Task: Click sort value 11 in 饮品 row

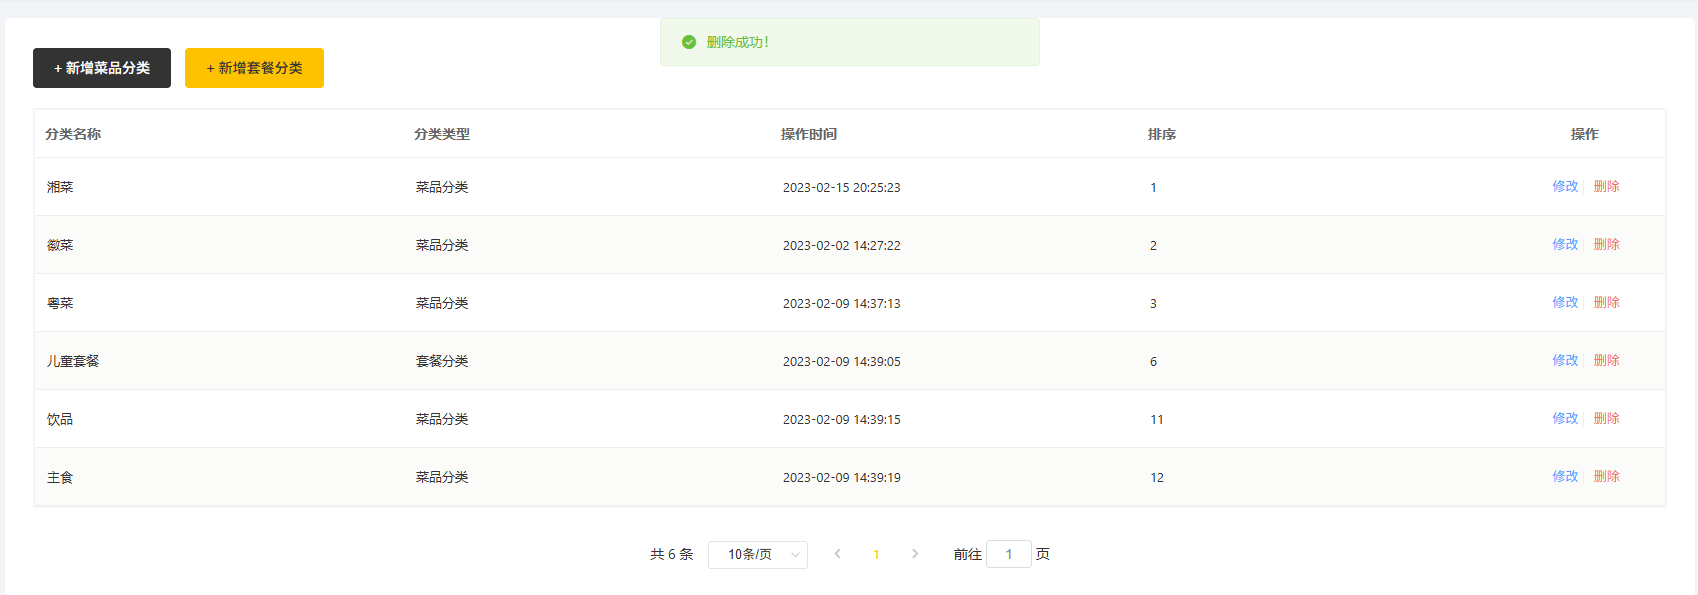Action: (x=1157, y=419)
